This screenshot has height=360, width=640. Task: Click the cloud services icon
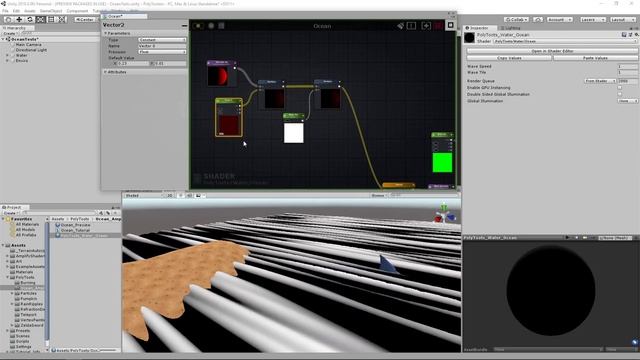tap(538, 19)
